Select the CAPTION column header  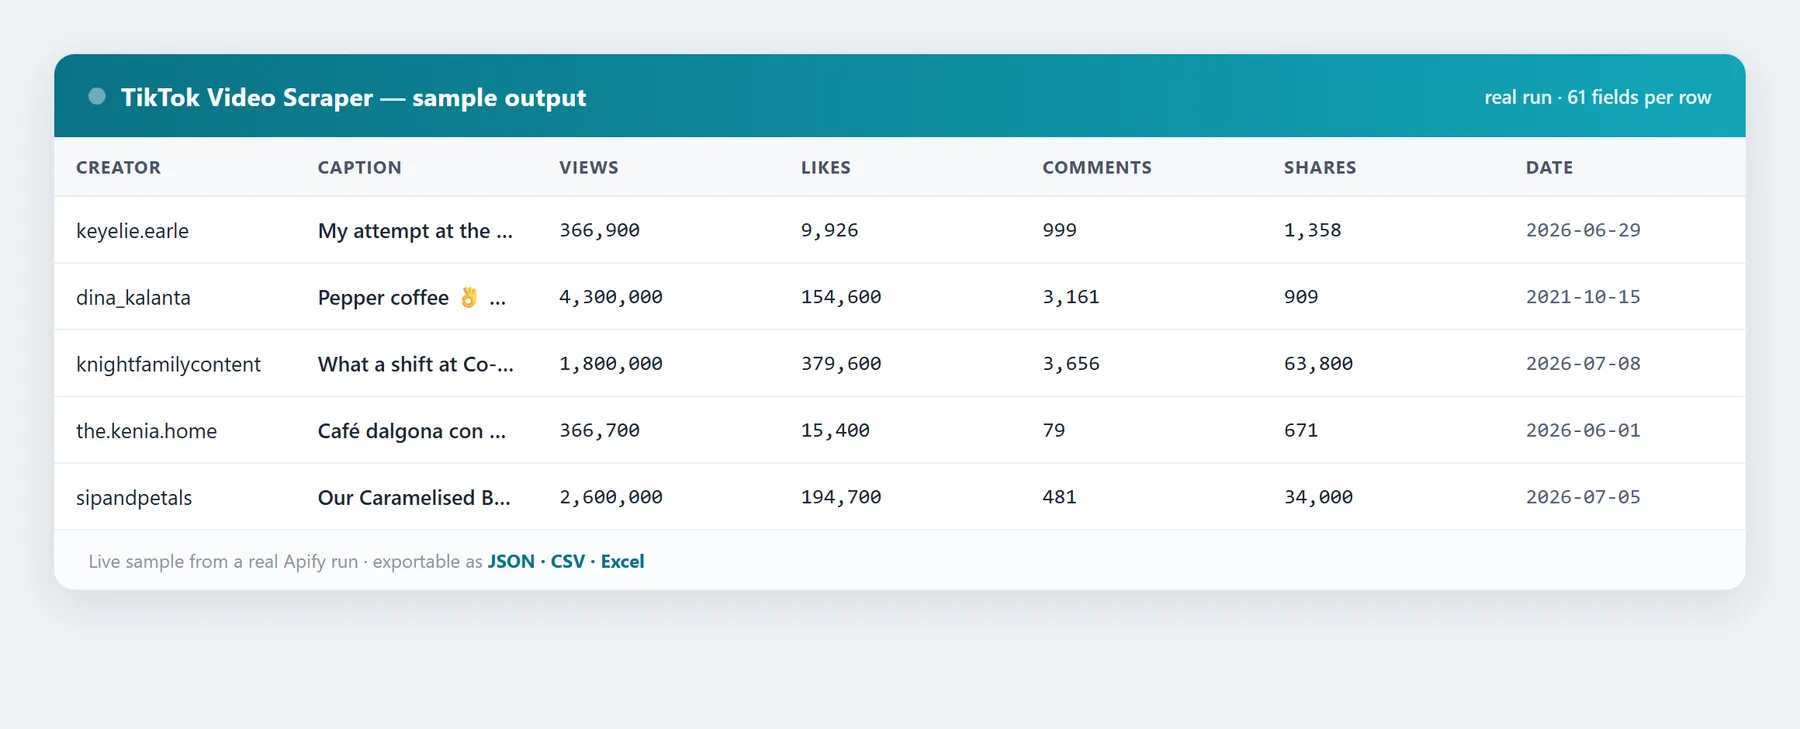(360, 167)
